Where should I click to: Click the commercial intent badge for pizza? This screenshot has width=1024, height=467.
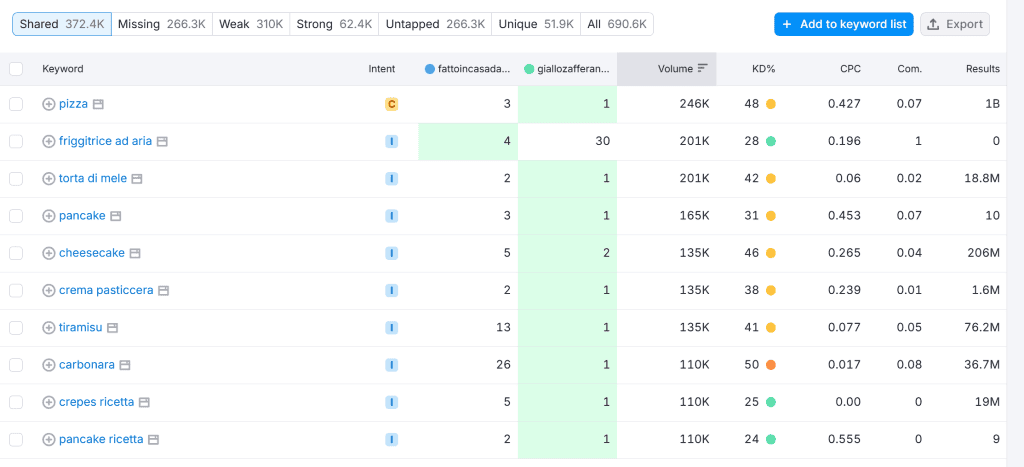point(391,104)
